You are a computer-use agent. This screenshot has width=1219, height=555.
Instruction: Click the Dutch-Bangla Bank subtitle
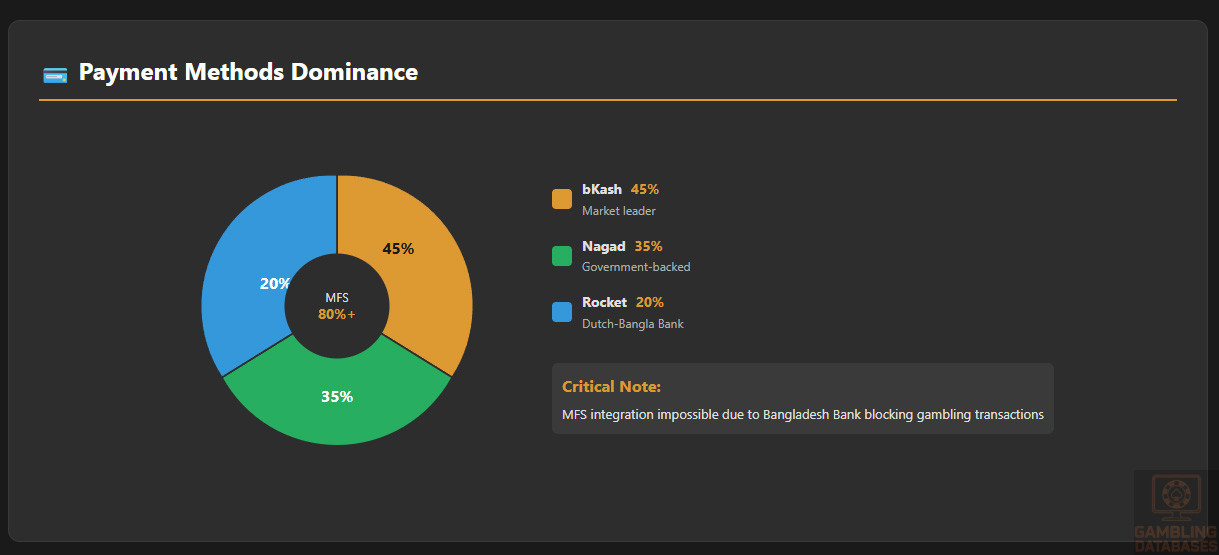click(633, 324)
